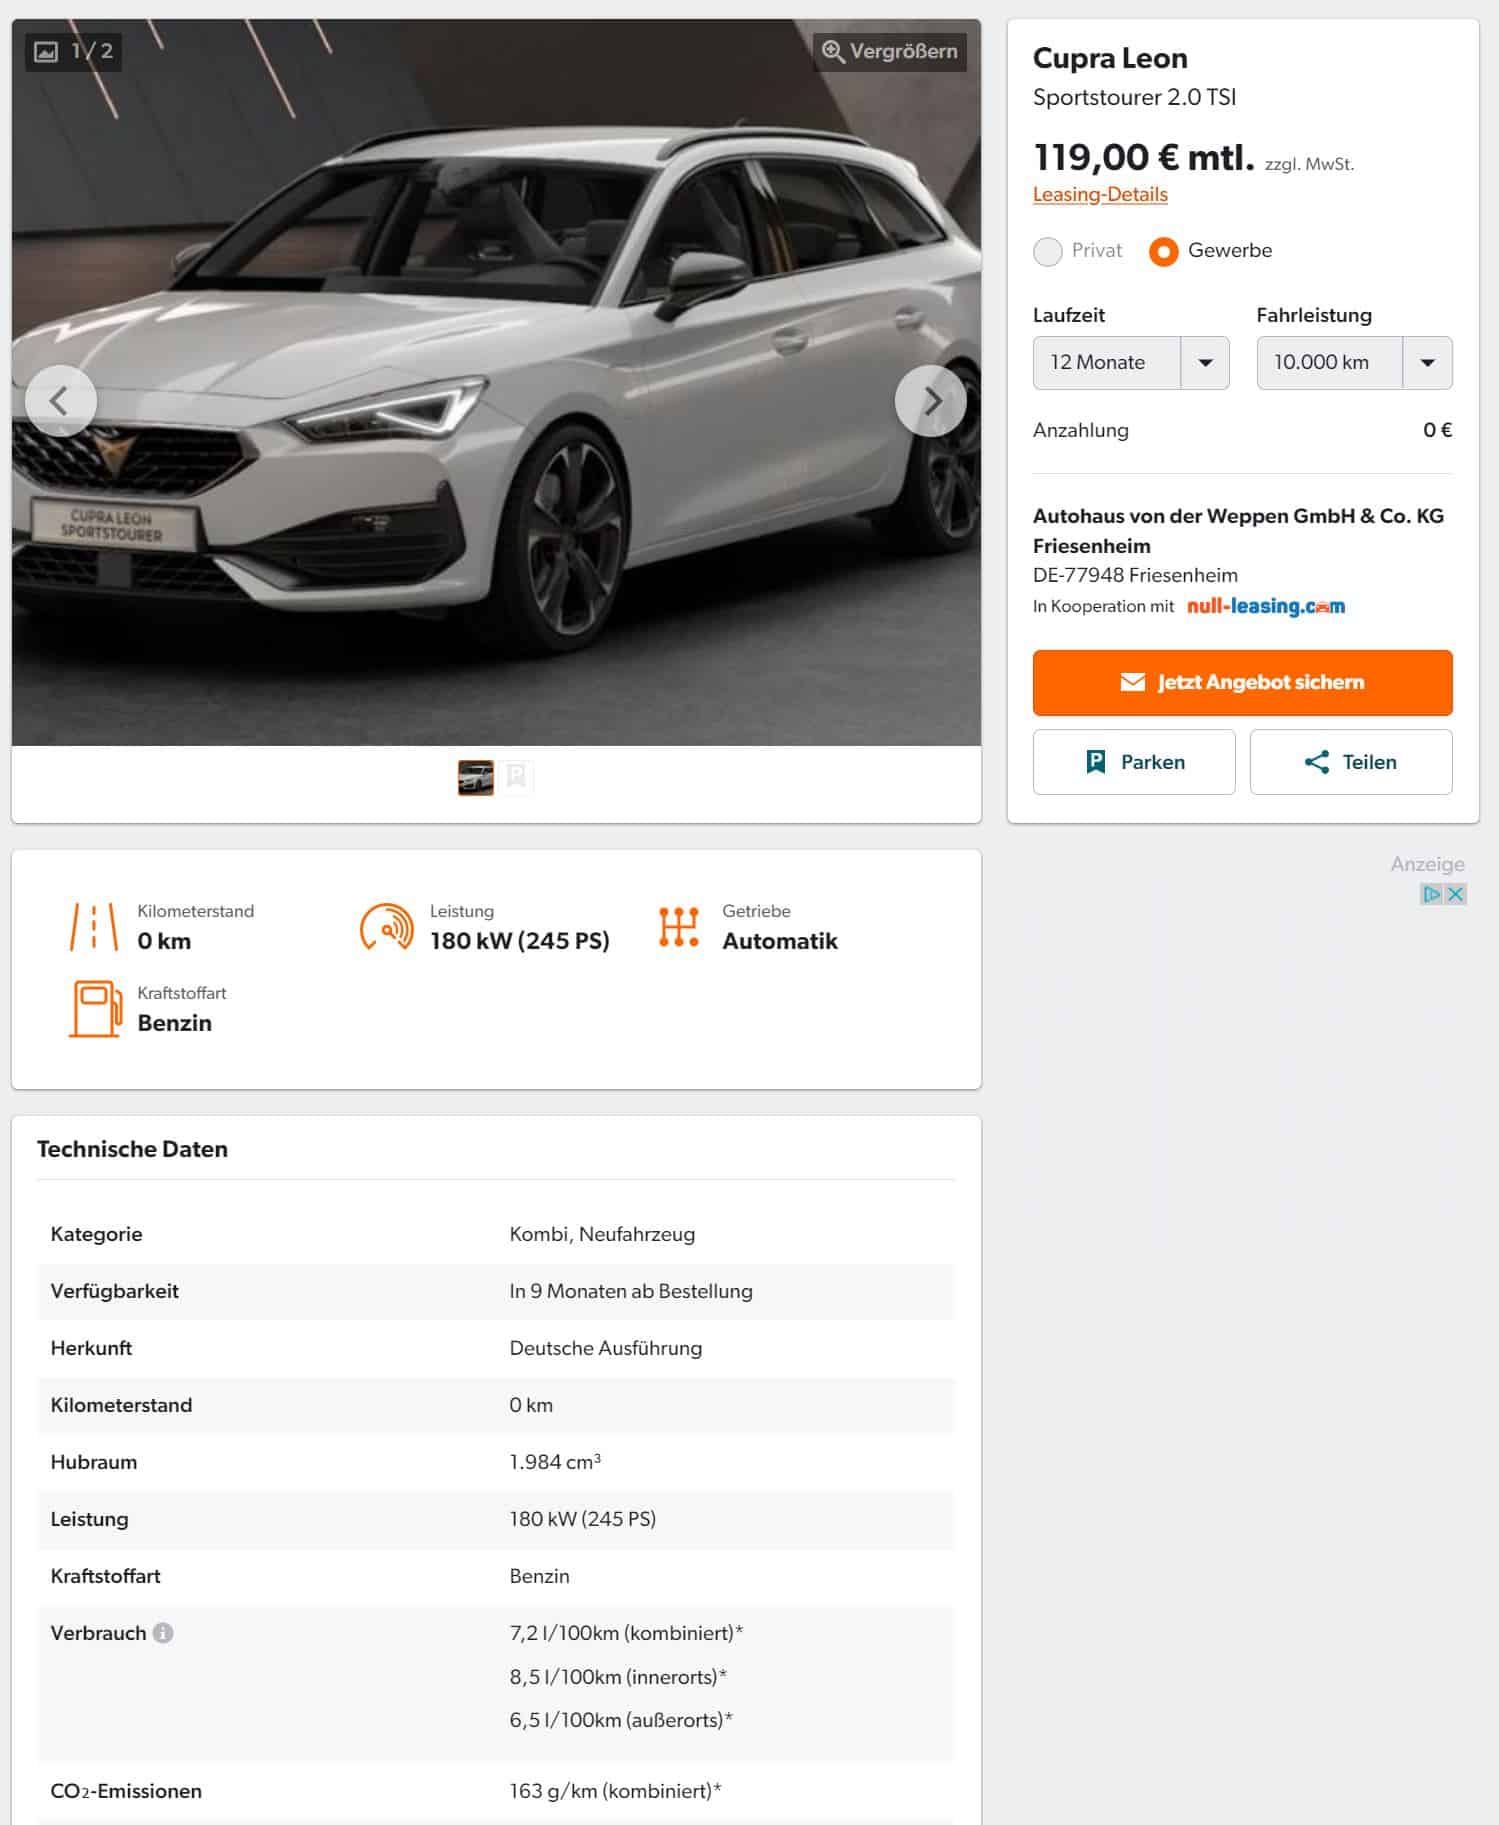
Task: Go to previous photo using left arrow
Action: 60,401
